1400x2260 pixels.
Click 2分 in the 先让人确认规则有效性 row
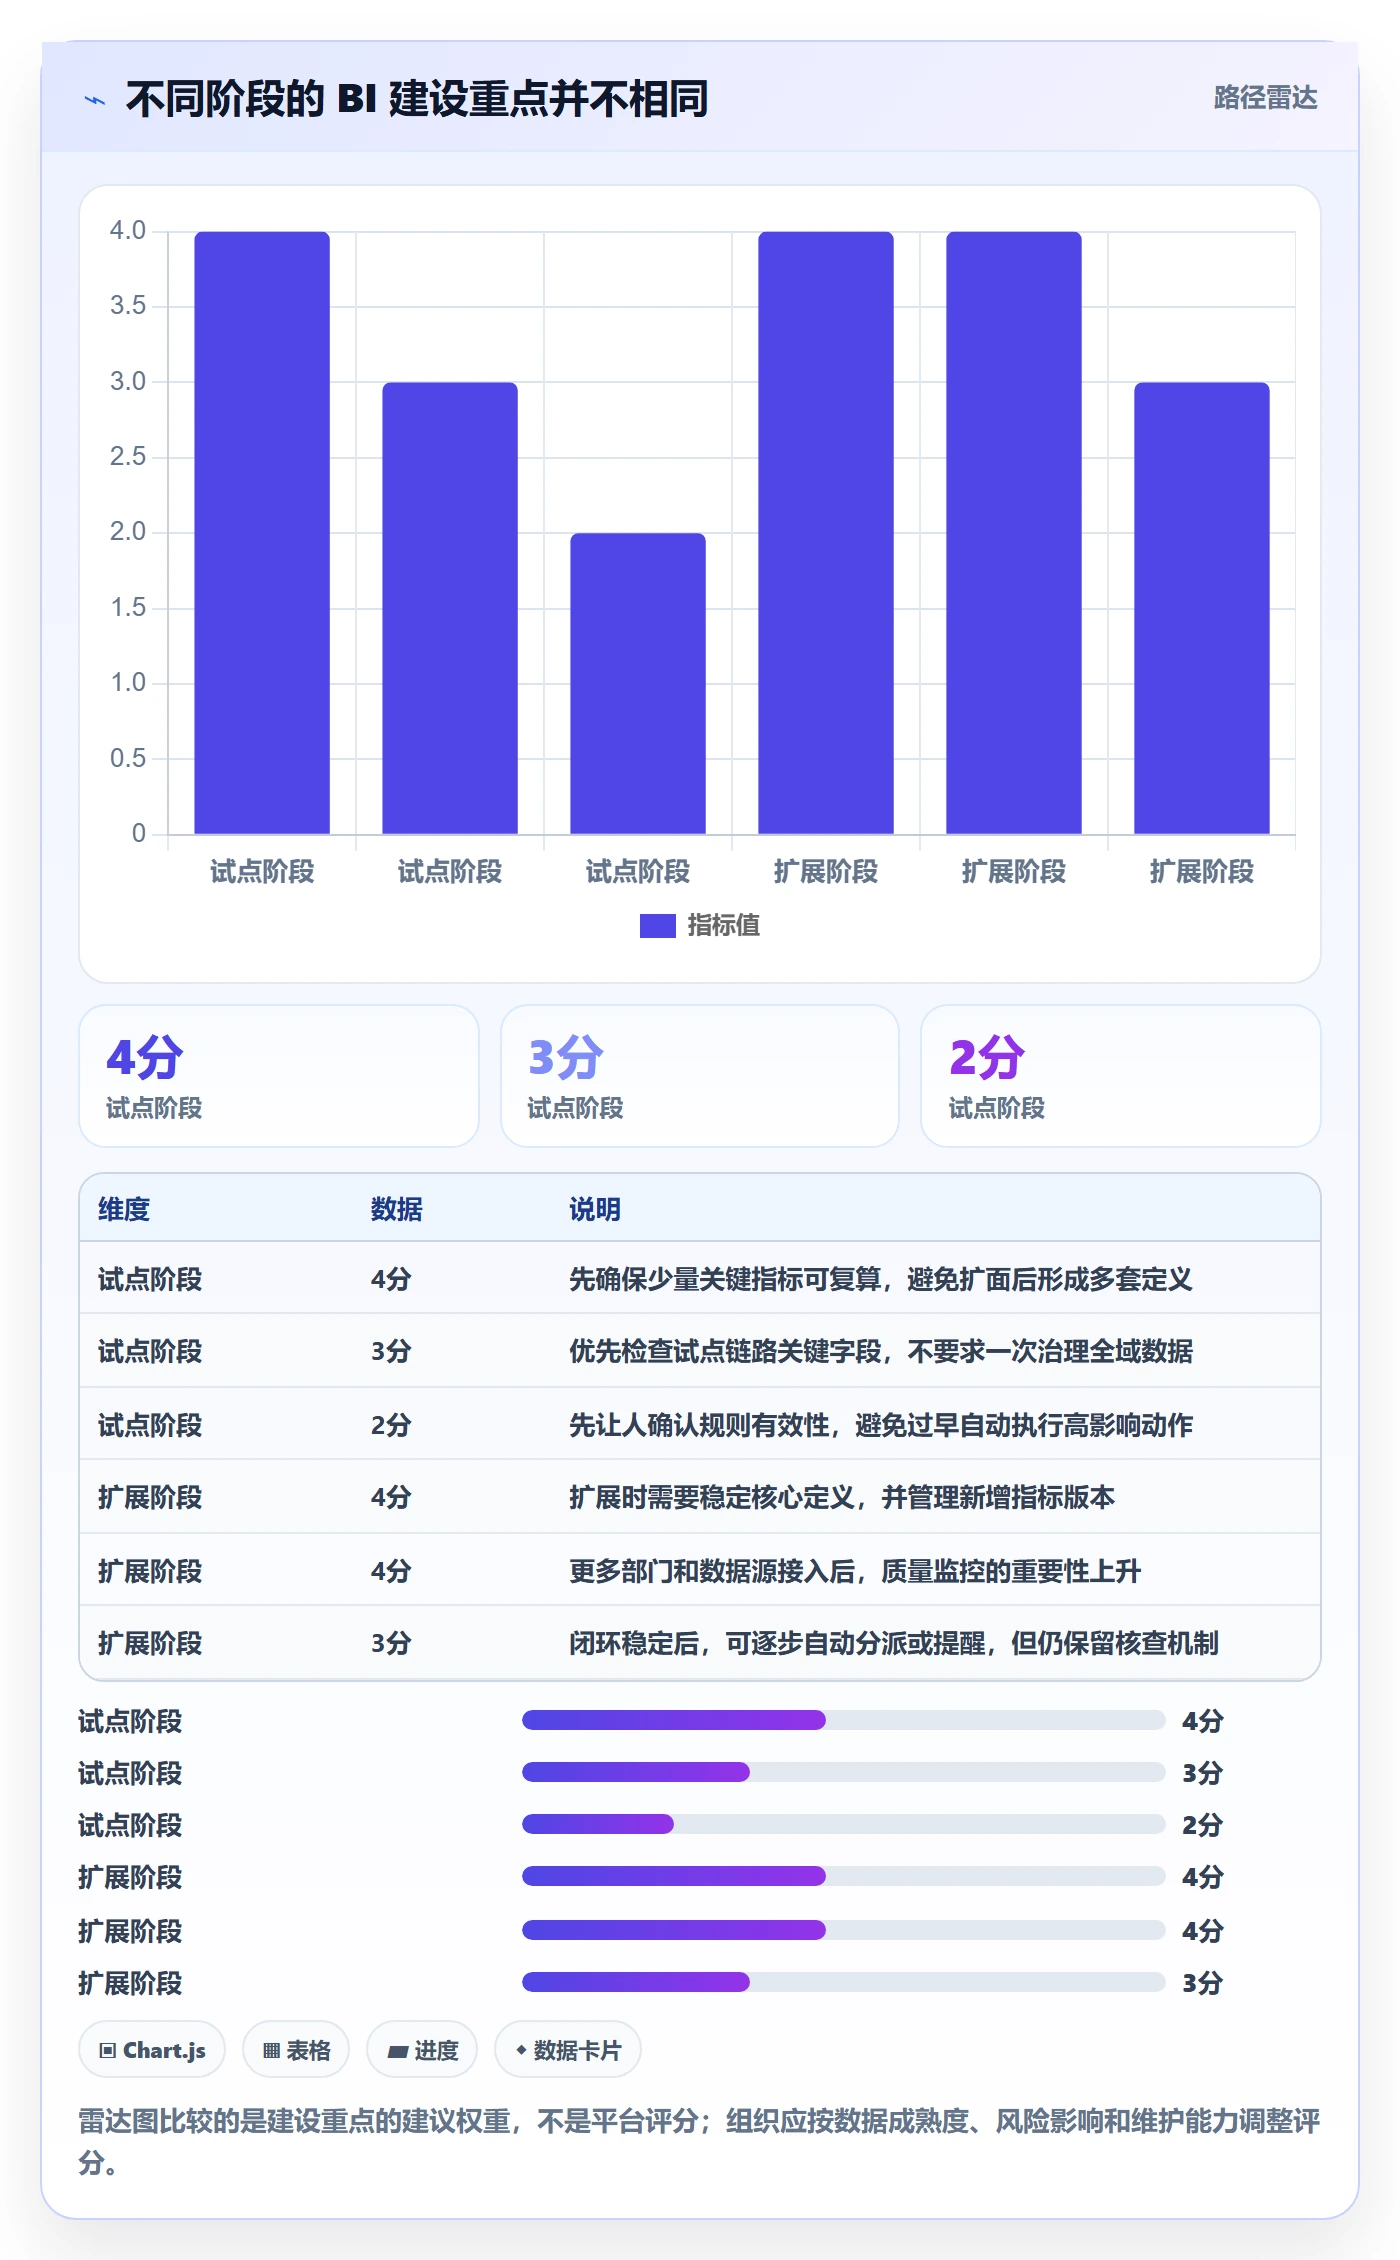(391, 1425)
